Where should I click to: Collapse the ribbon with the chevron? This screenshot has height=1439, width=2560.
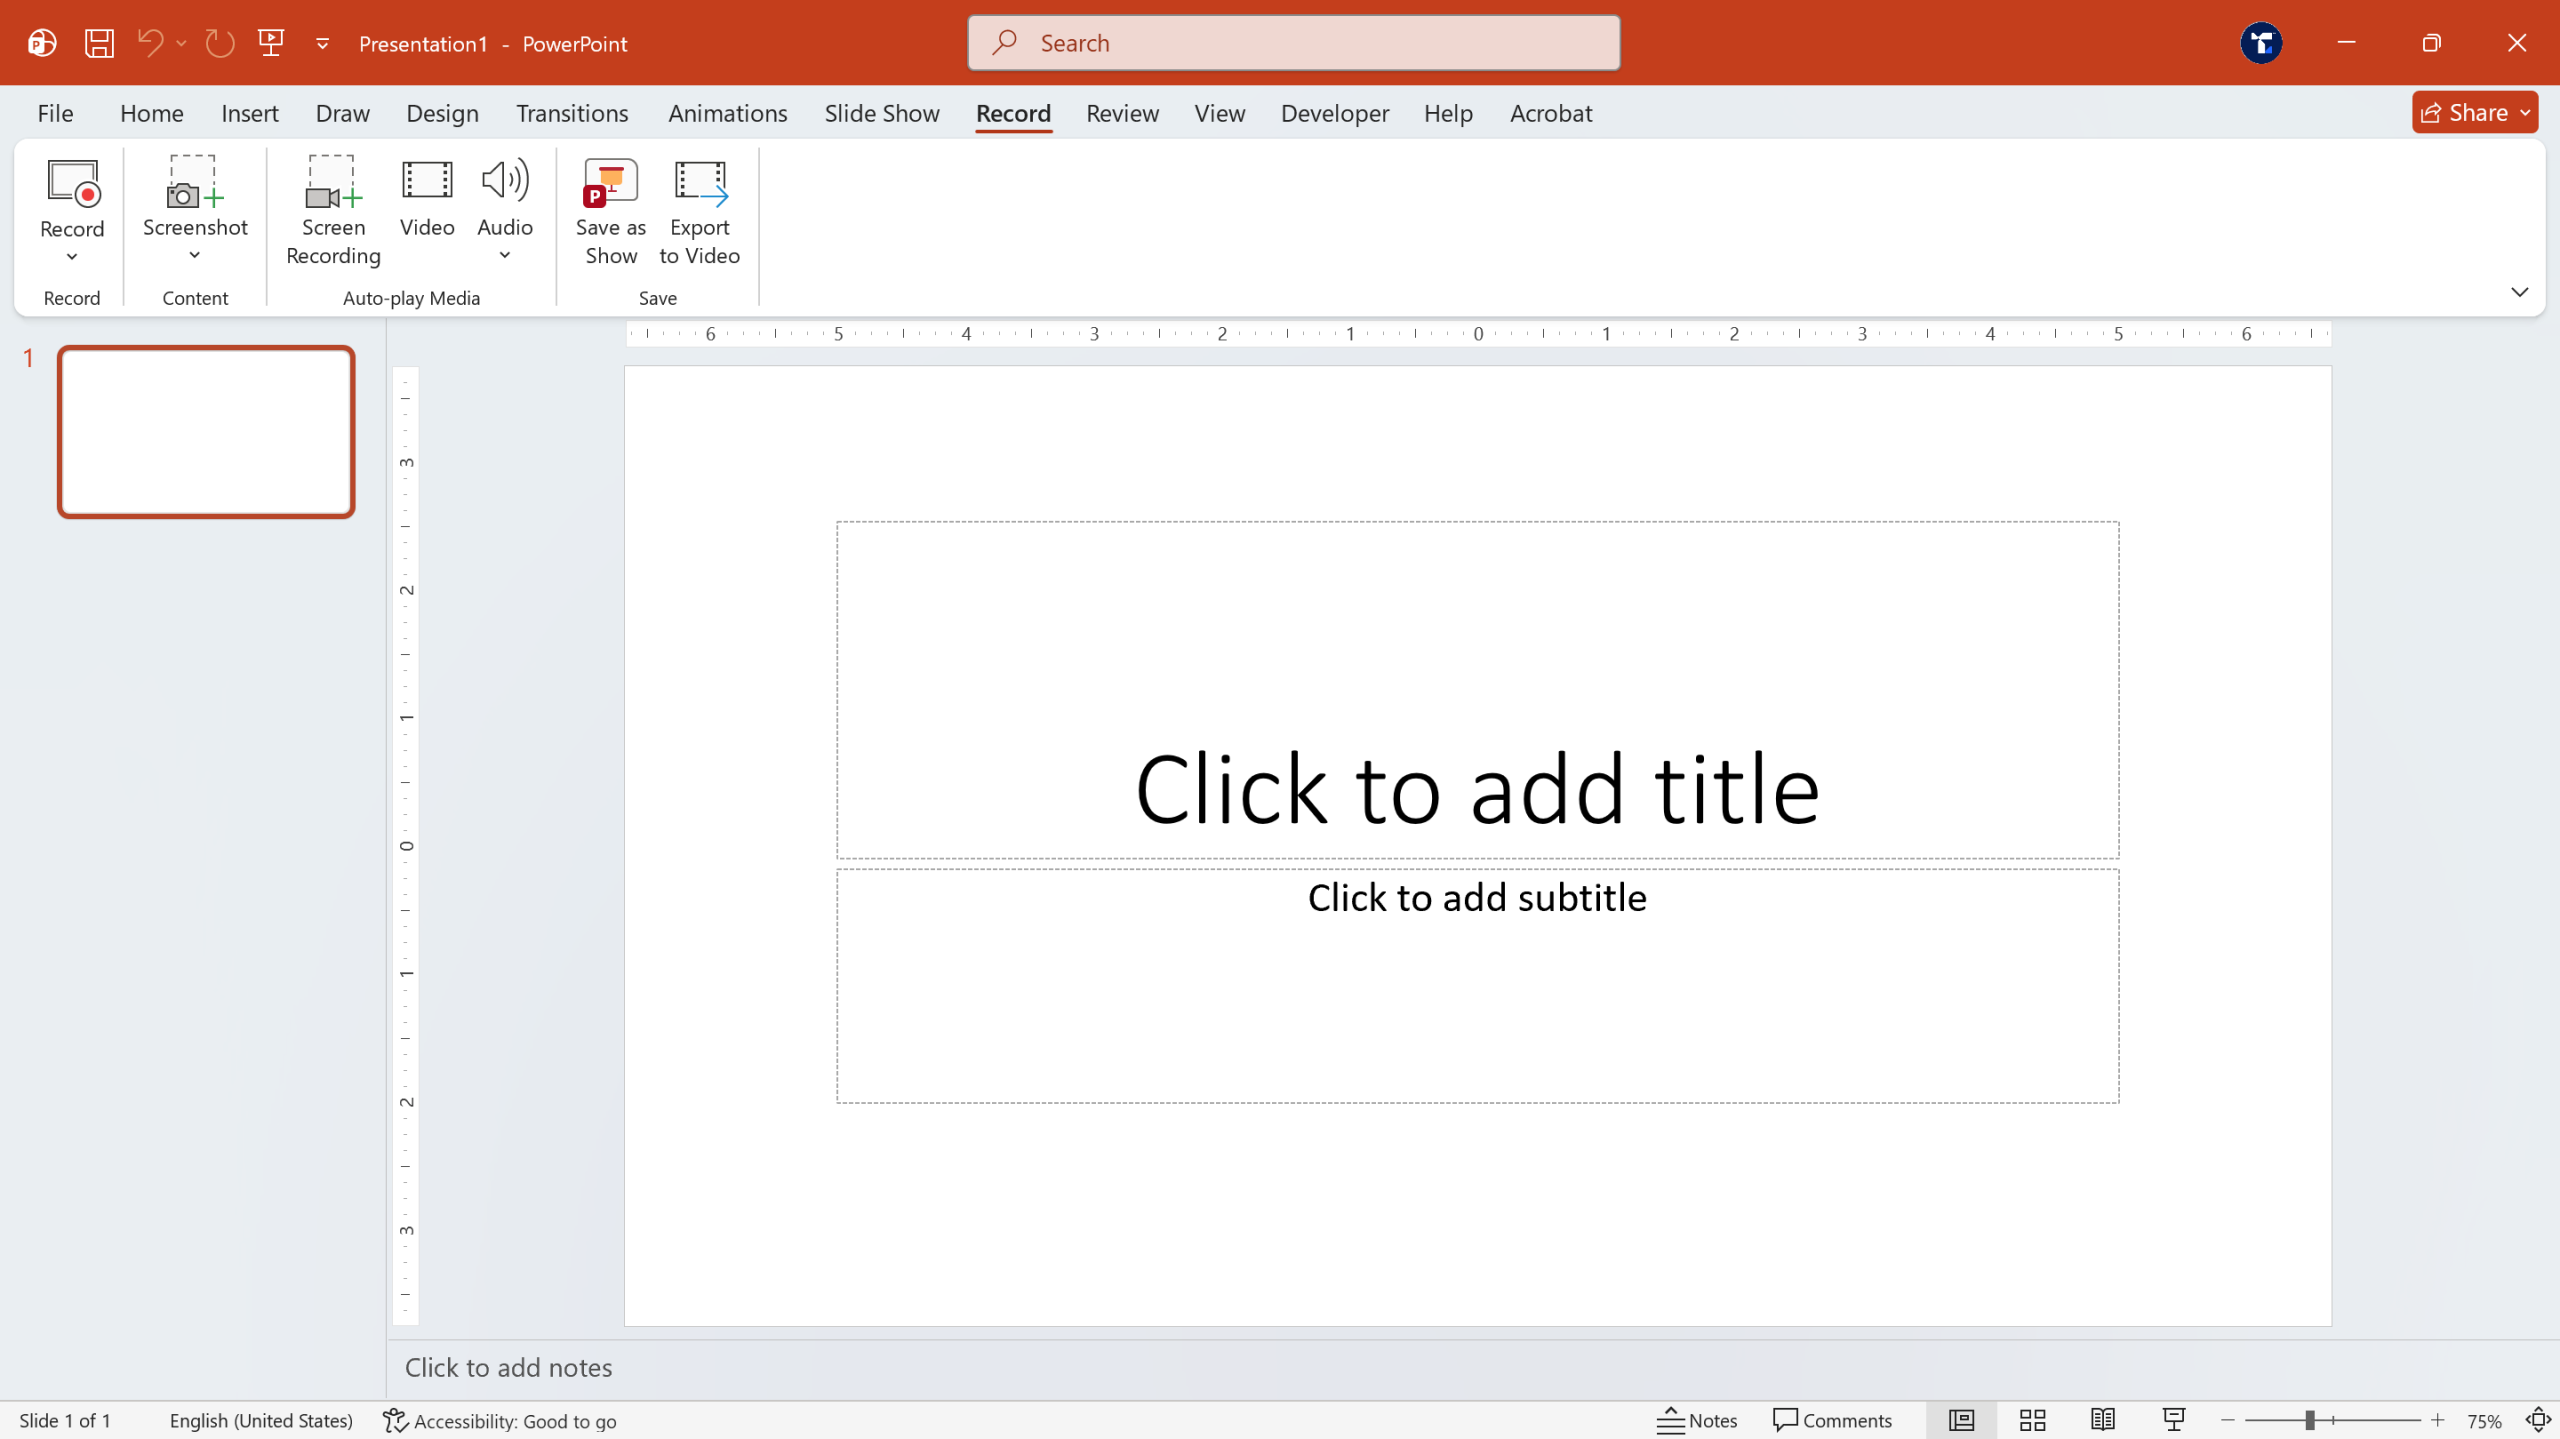pyautogui.click(x=2519, y=292)
